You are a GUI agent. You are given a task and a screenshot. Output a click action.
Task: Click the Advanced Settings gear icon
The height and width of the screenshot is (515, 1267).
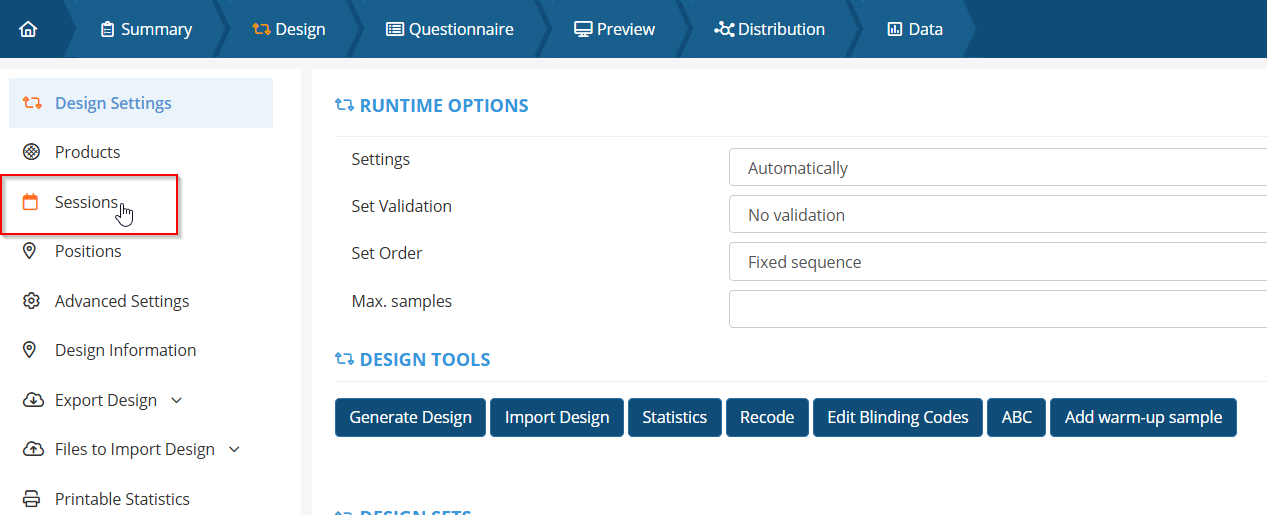pyautogui.click(x=31, y=301)
